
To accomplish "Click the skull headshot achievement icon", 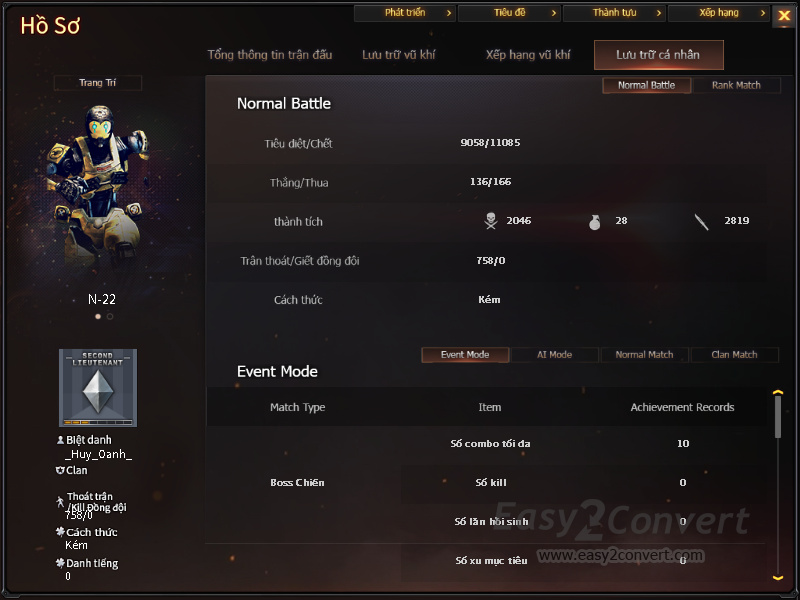I will (x=491, y=221).
